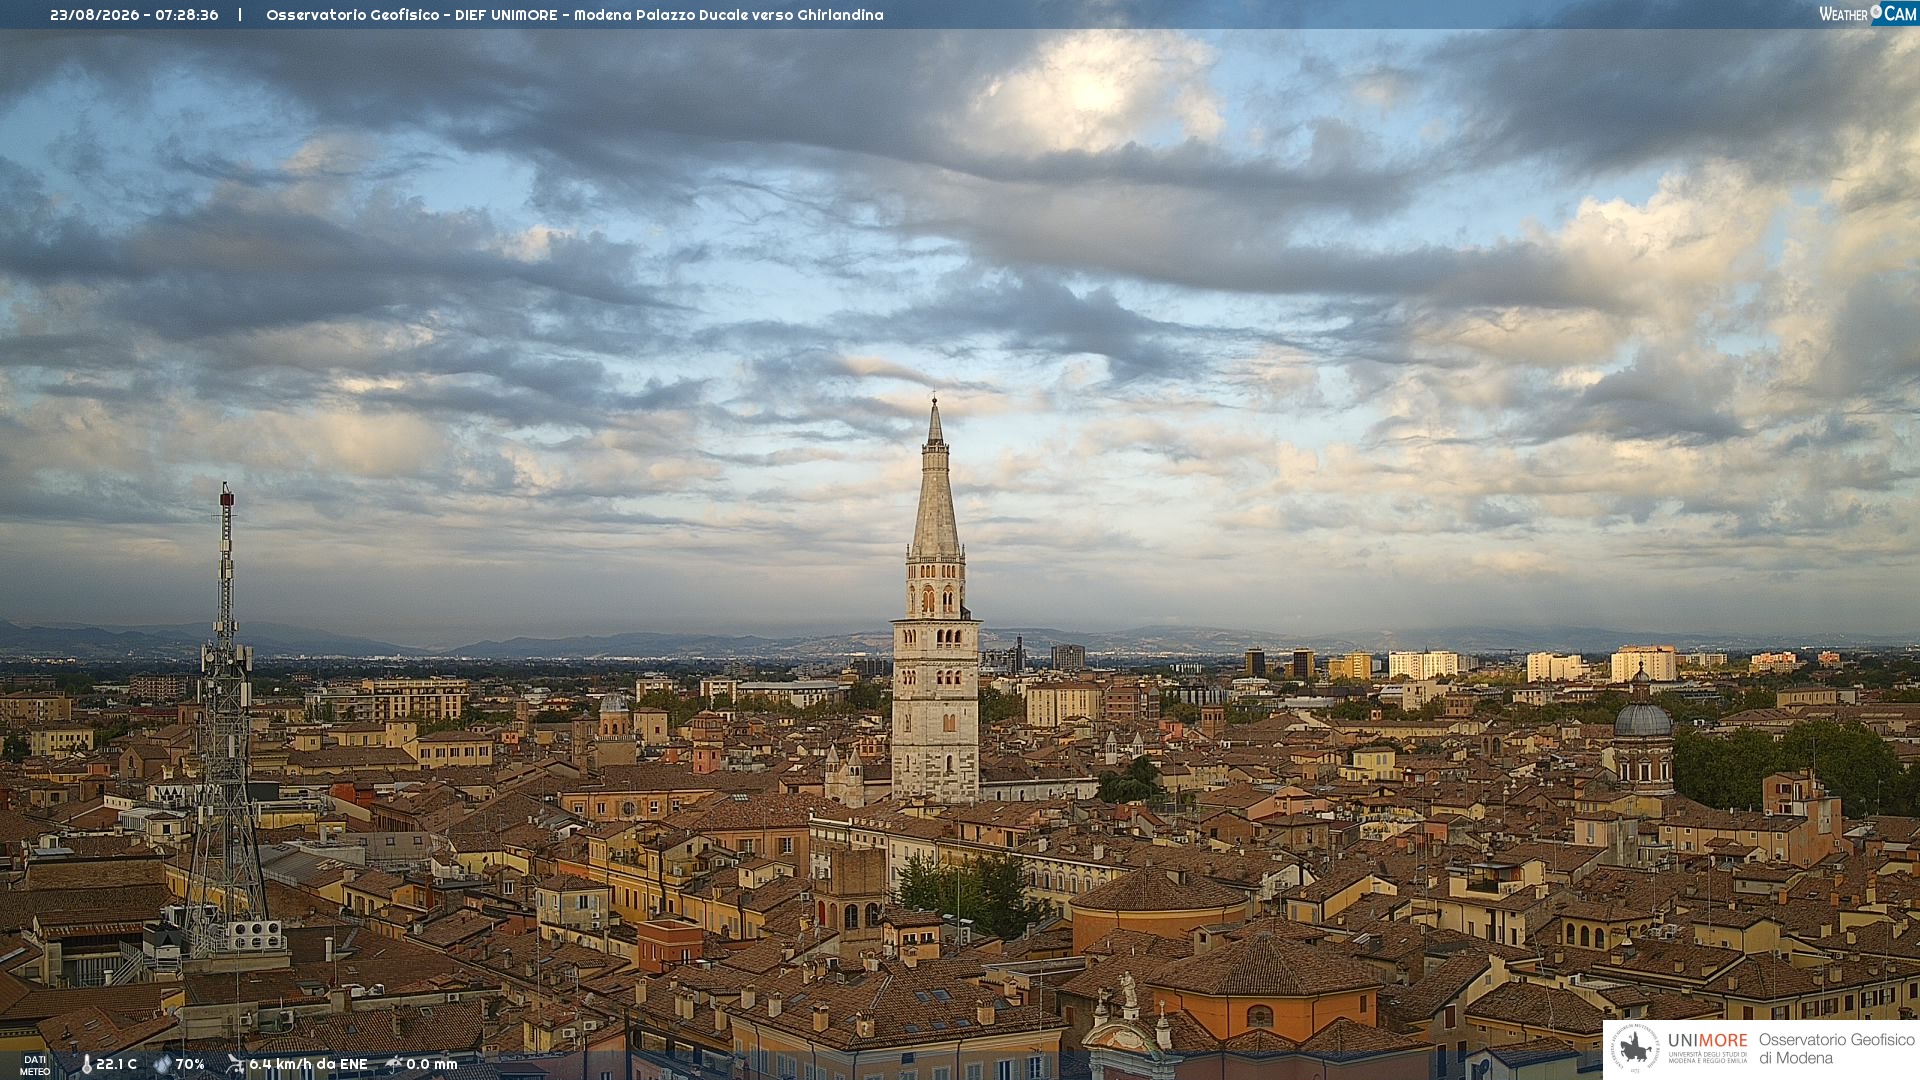Click the 70% humidity value
Viewport: 1920px width, 1080px height.
[190, 1064]
